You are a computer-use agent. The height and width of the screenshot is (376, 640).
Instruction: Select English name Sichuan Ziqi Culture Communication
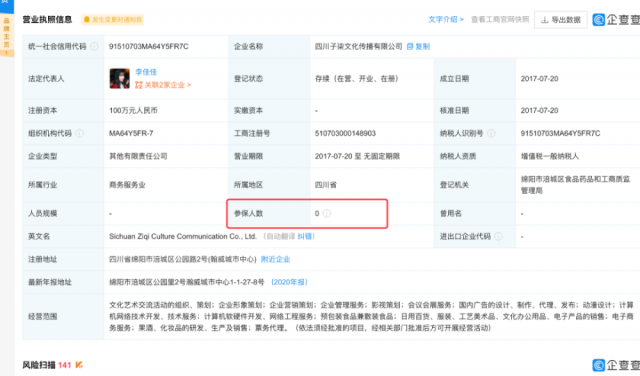point(183,236)
